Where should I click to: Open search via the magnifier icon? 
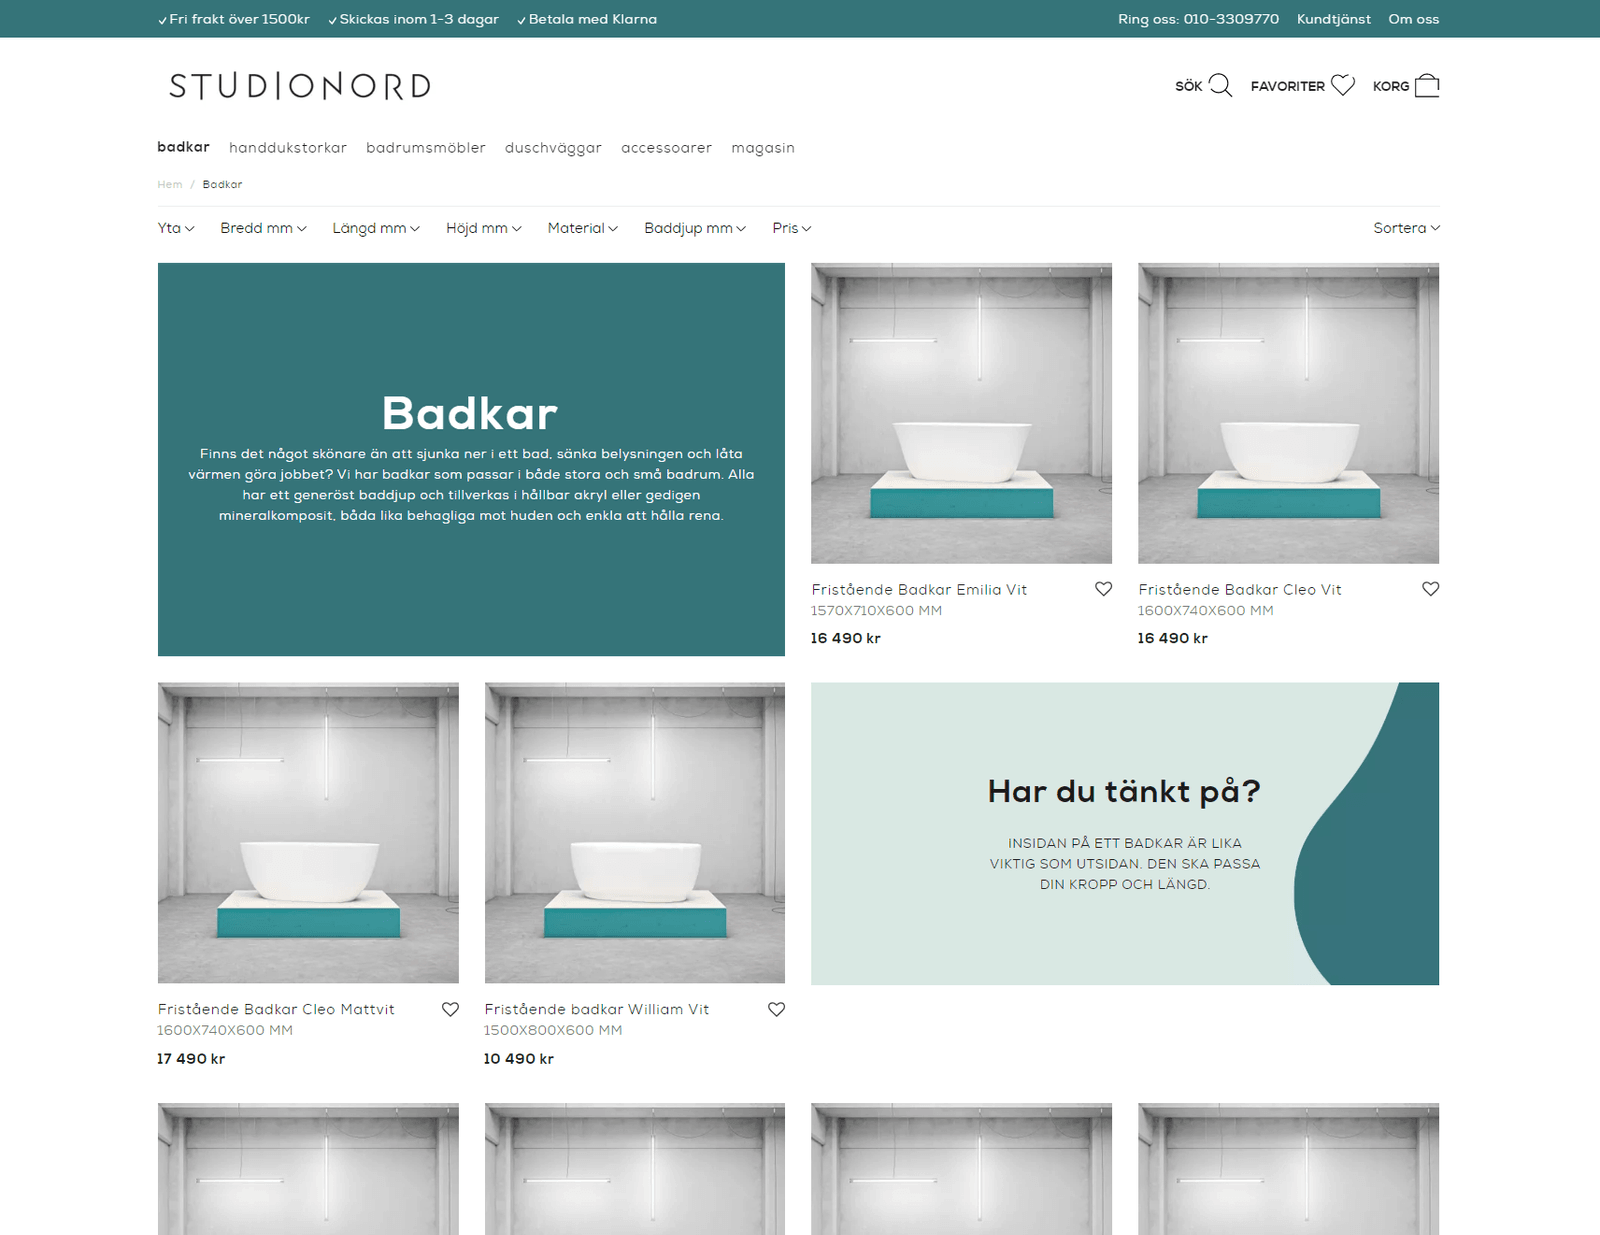pyautogui.click(x=1220, y=86)
